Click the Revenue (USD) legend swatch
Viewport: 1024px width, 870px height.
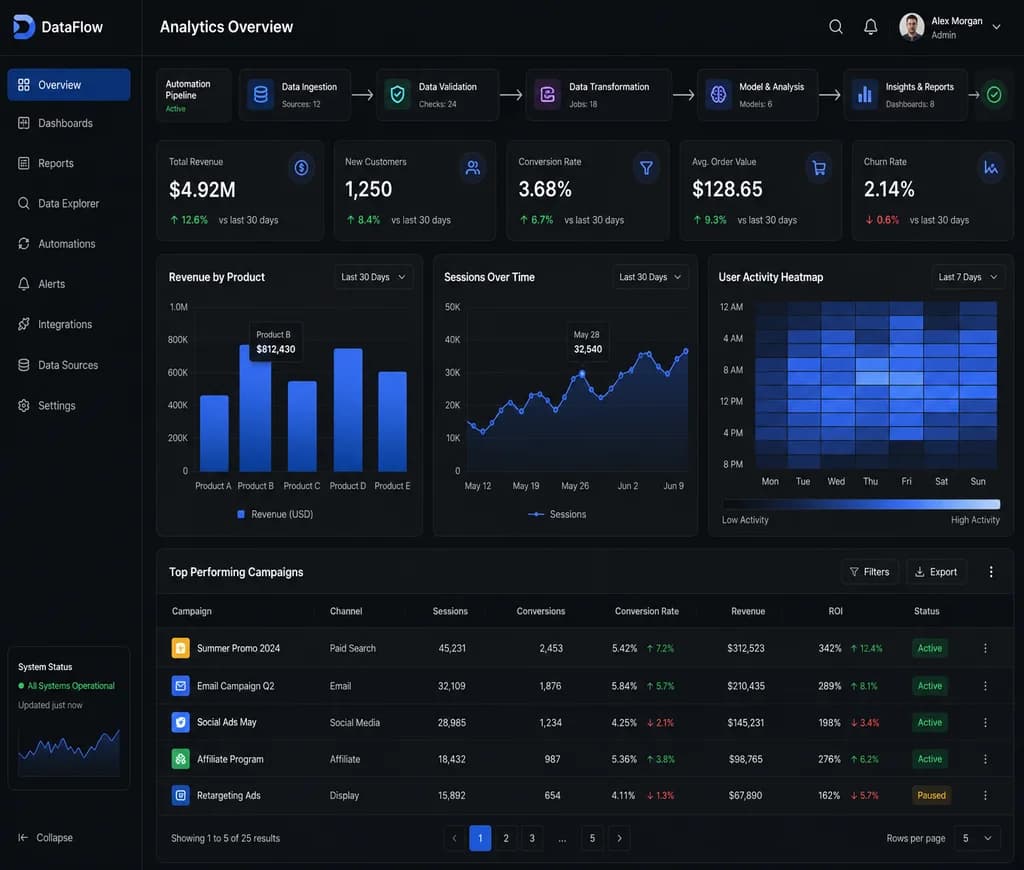241,514
